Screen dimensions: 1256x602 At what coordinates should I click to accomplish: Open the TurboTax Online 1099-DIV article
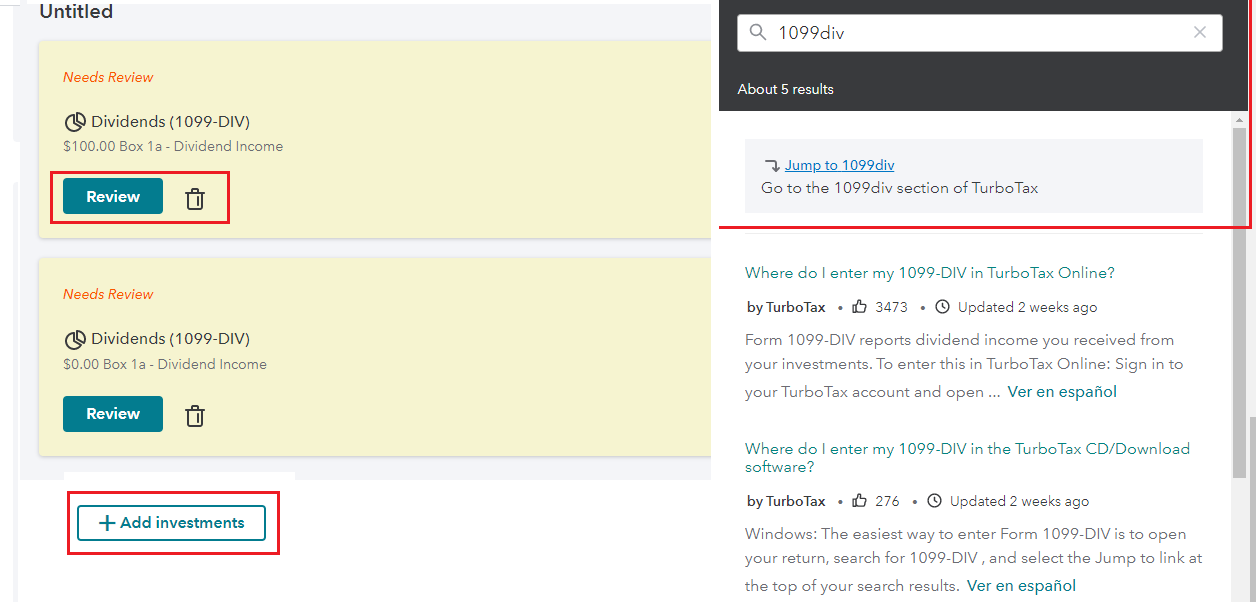coord(930,272)
